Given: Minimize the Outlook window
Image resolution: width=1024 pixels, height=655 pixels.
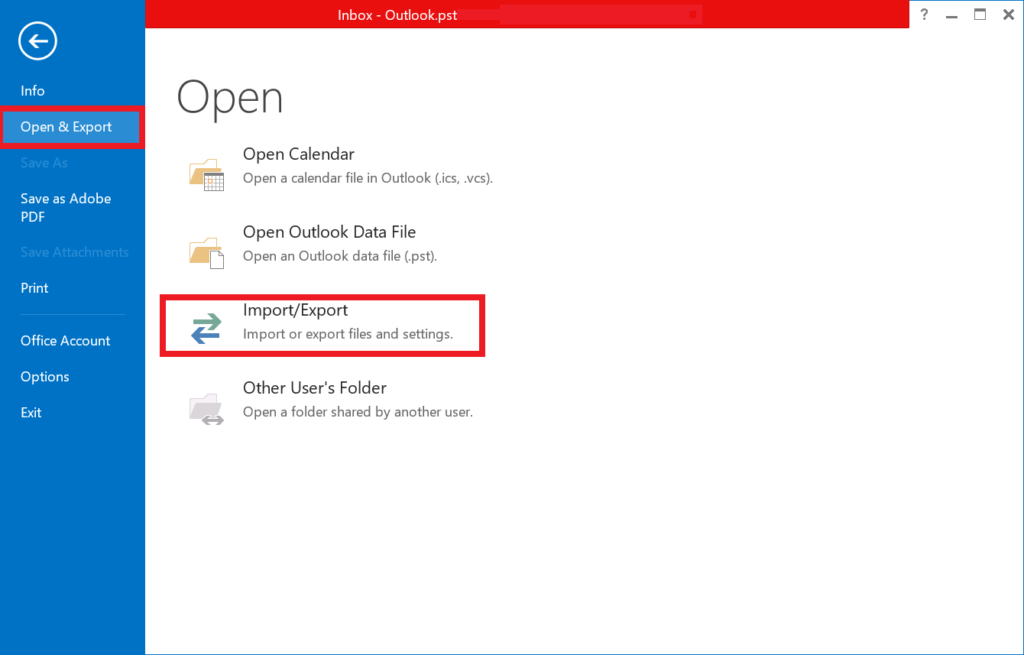Looking at the screenshot, I should coord(951,14).
